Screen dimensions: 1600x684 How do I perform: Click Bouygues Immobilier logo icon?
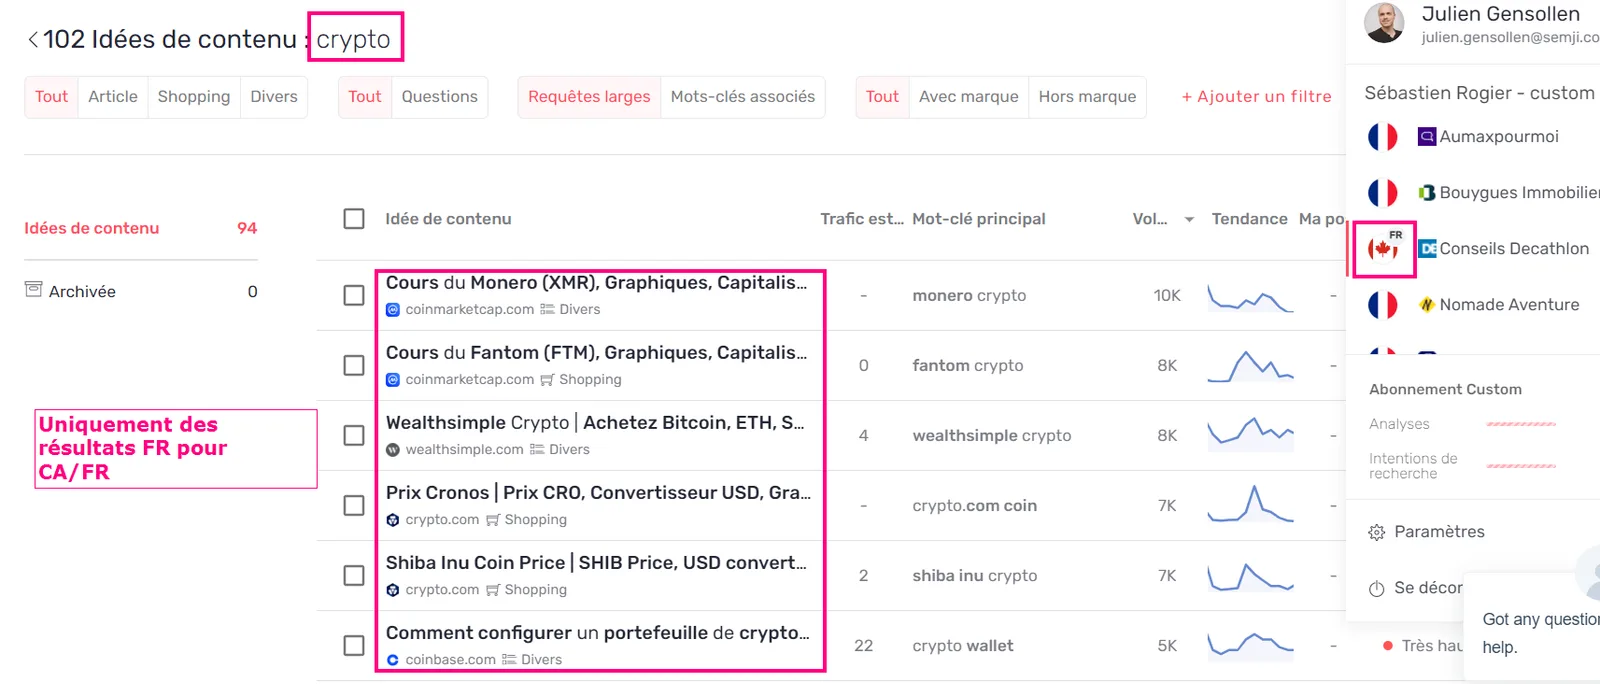(1427, 193)
